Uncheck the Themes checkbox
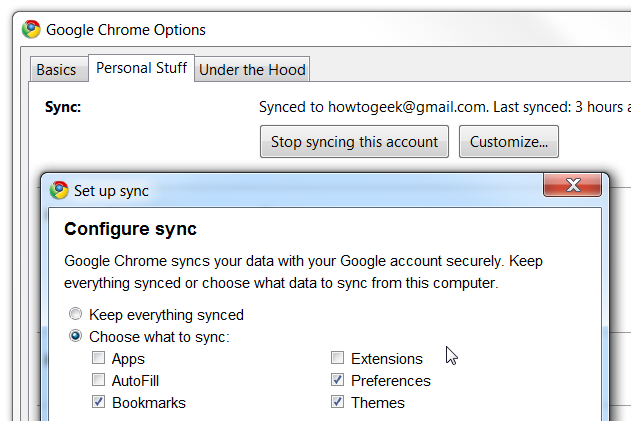Viewport: 631px width, 421px height. click(x=338, y=403)
